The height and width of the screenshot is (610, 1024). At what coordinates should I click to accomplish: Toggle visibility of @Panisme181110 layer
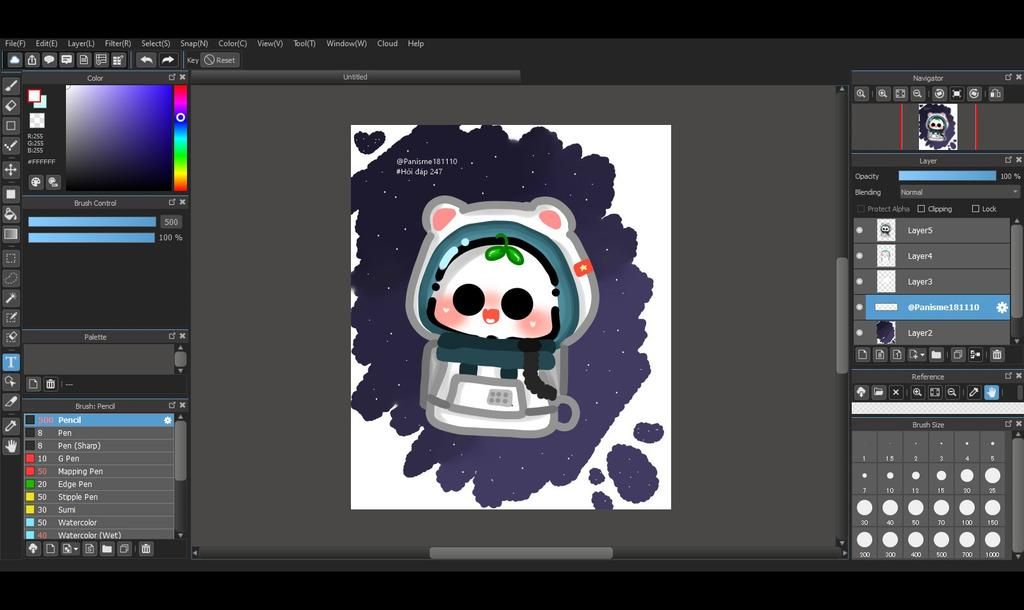pos(859,307)
